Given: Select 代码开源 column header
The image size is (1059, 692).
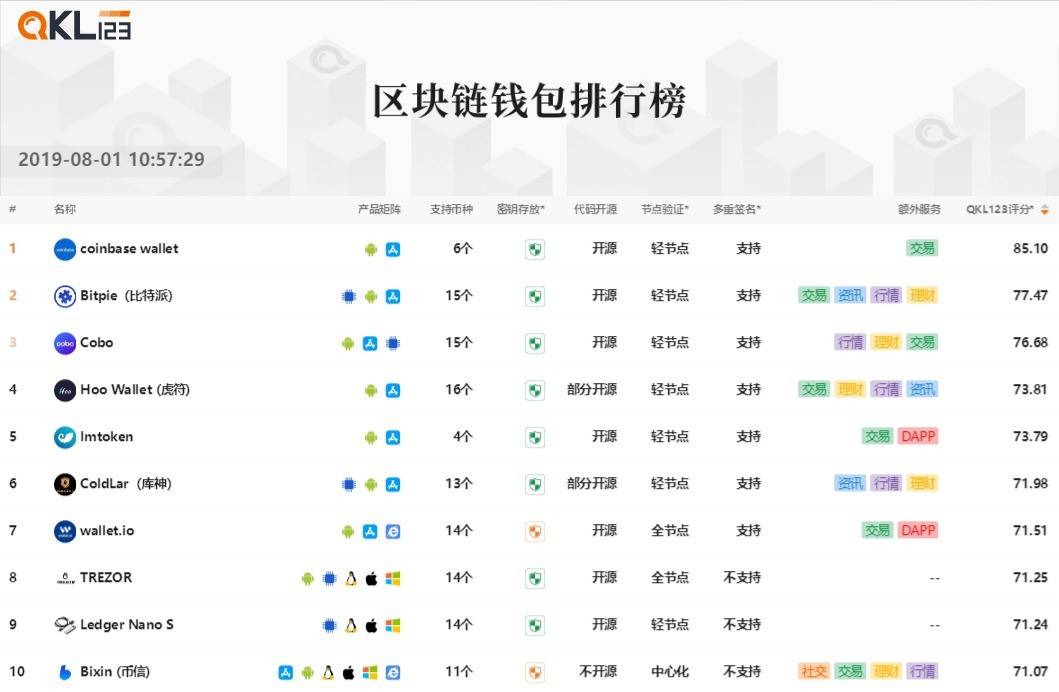Looking at the screenshot, I should point(595,209).
